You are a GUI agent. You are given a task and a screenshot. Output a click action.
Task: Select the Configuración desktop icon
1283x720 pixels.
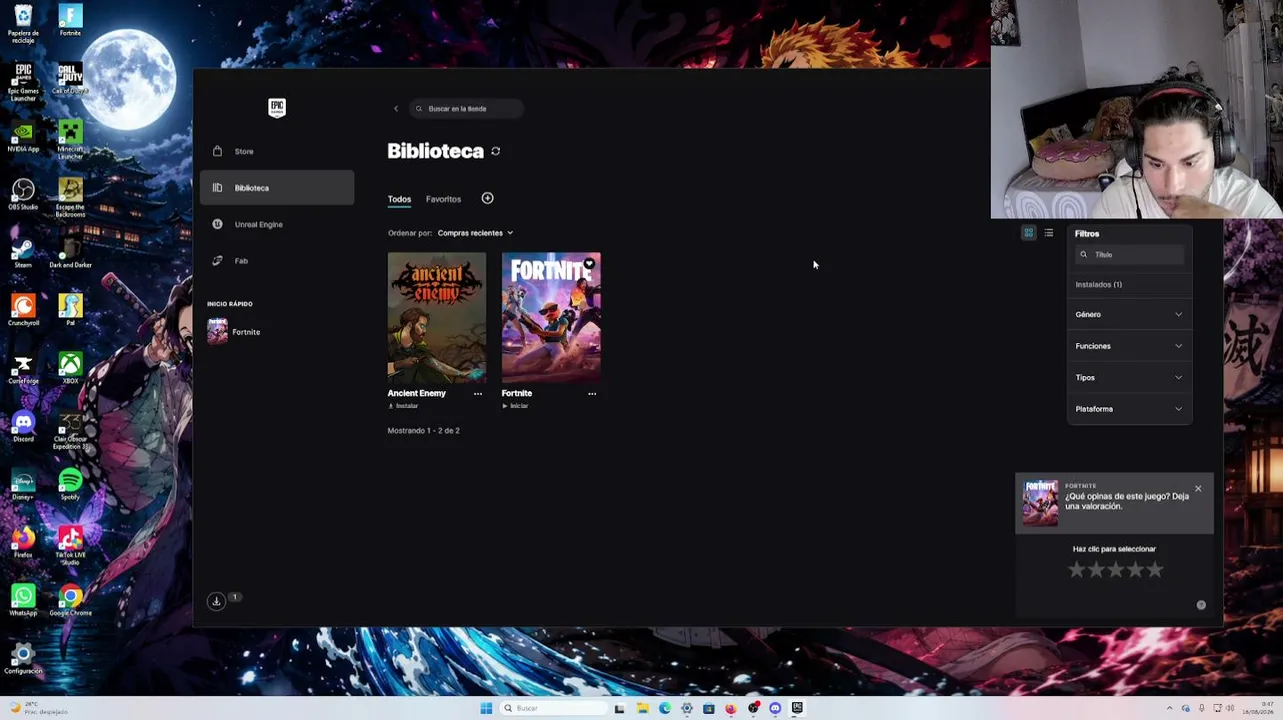(x=23, y=658)
